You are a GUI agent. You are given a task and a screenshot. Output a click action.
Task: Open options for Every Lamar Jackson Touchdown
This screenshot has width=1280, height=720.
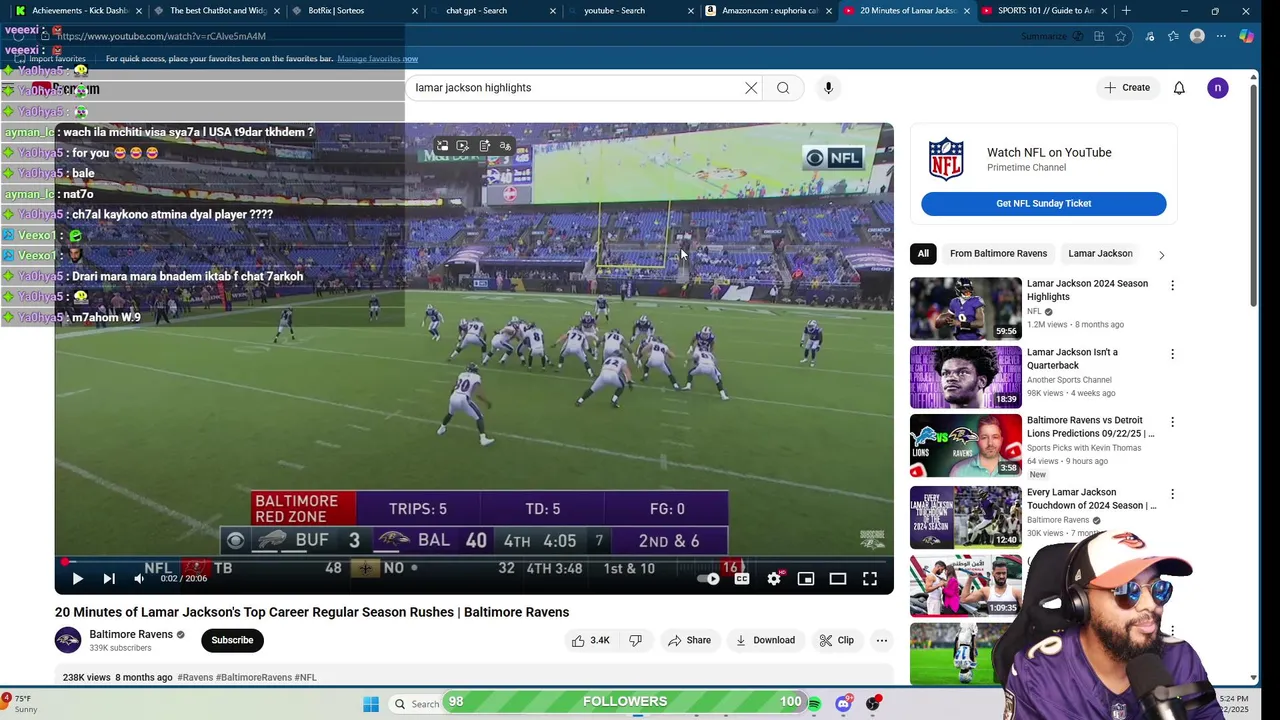coord(1172,494)
